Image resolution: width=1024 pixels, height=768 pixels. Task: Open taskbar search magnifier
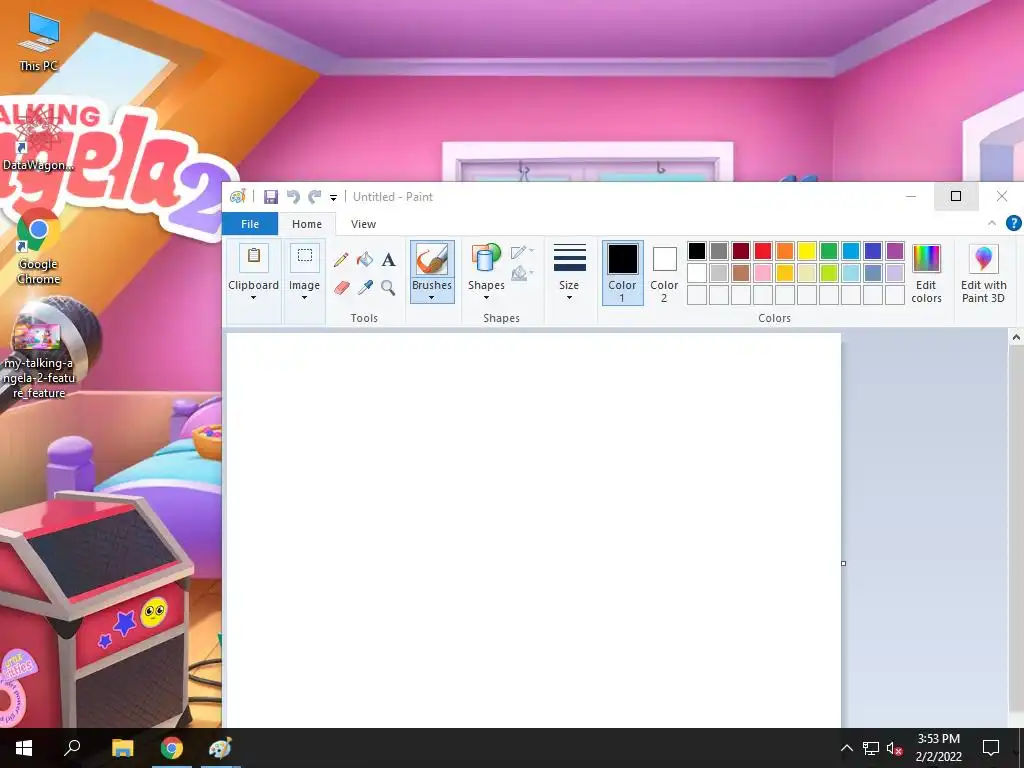tap(72, 748)
